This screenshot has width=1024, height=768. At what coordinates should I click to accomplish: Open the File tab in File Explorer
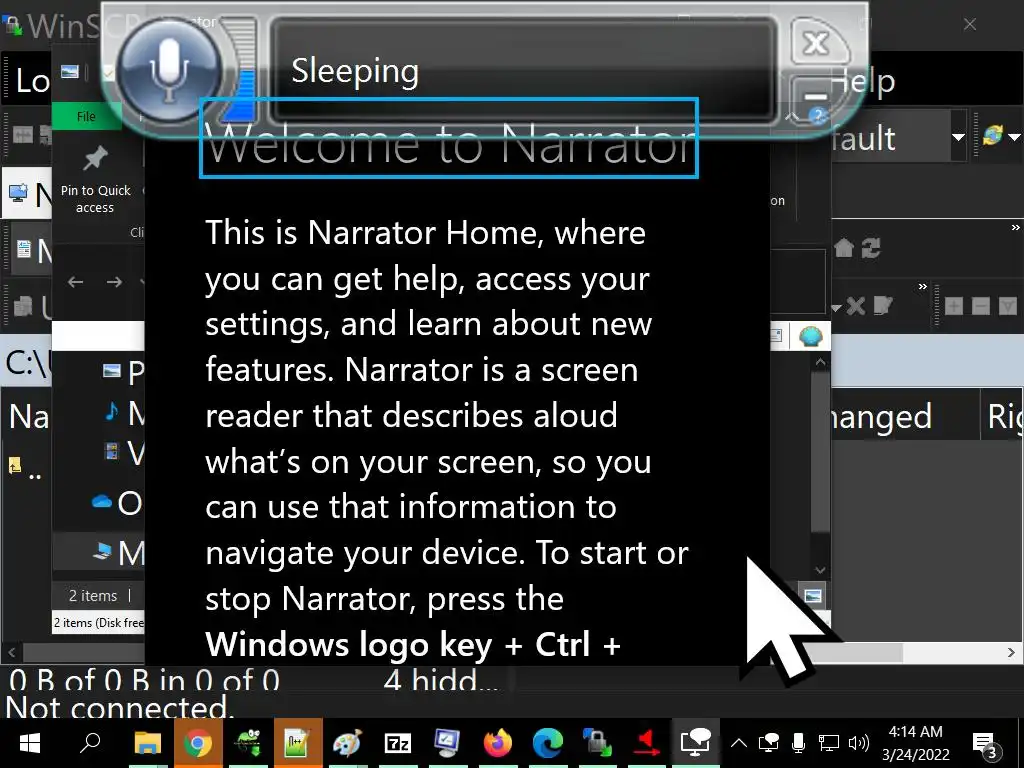pos(86,116)
